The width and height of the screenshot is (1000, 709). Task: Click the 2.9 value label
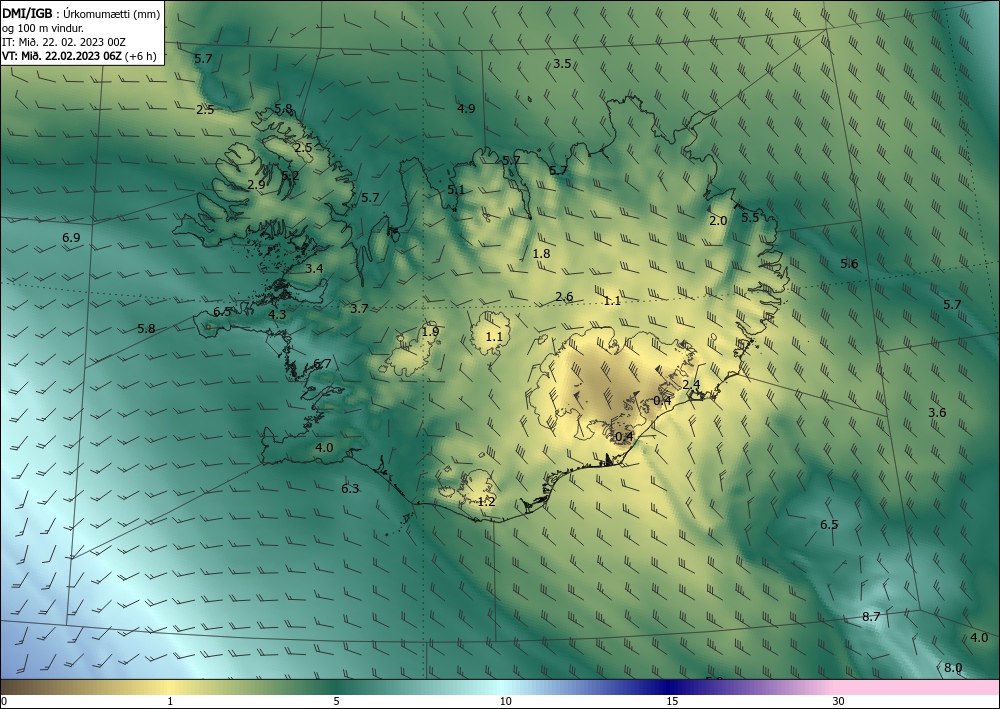click(256, 185)
